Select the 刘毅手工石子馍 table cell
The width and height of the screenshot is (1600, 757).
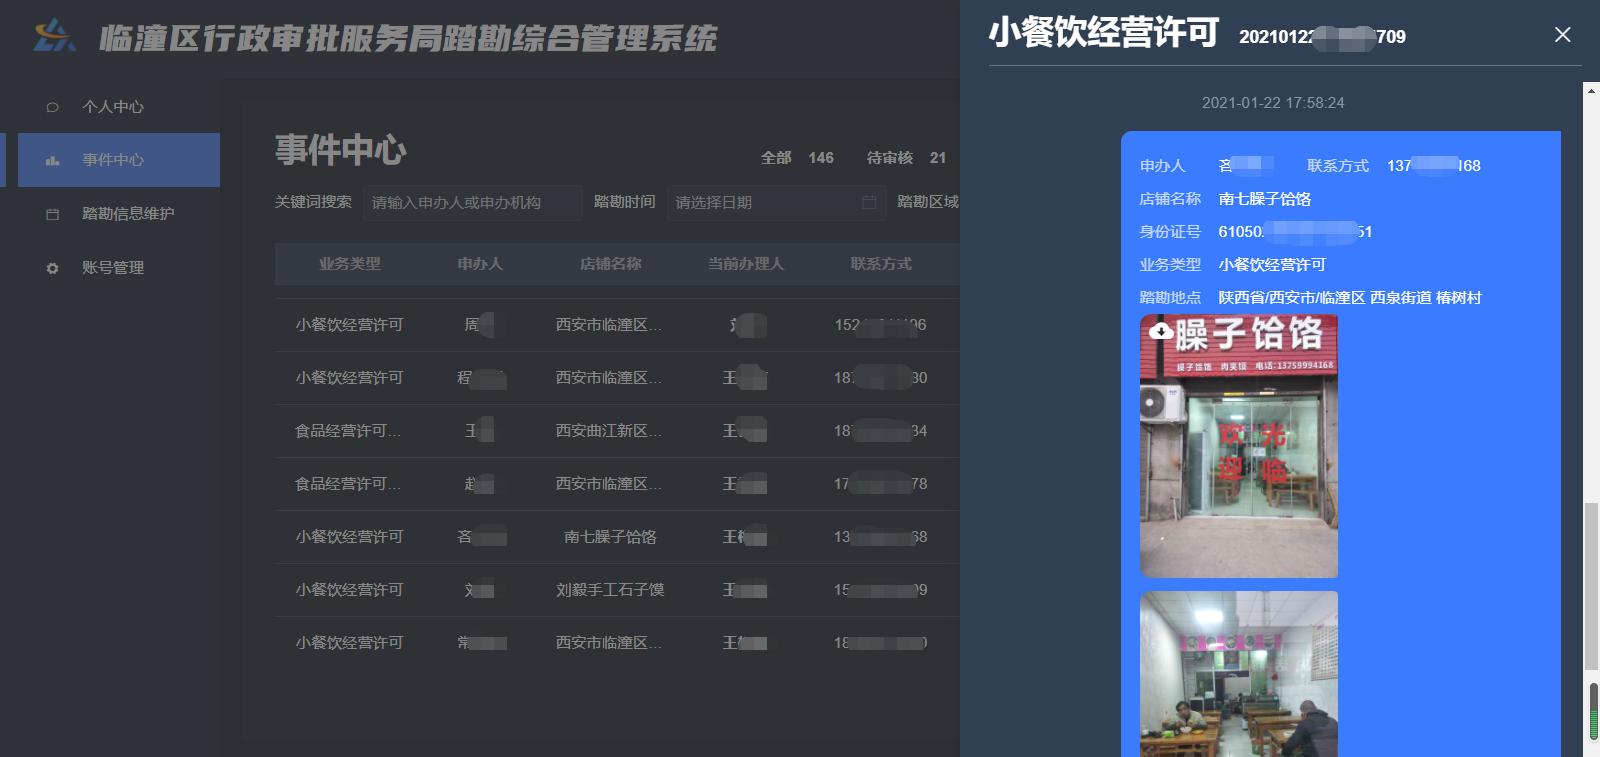click(611, 590)
